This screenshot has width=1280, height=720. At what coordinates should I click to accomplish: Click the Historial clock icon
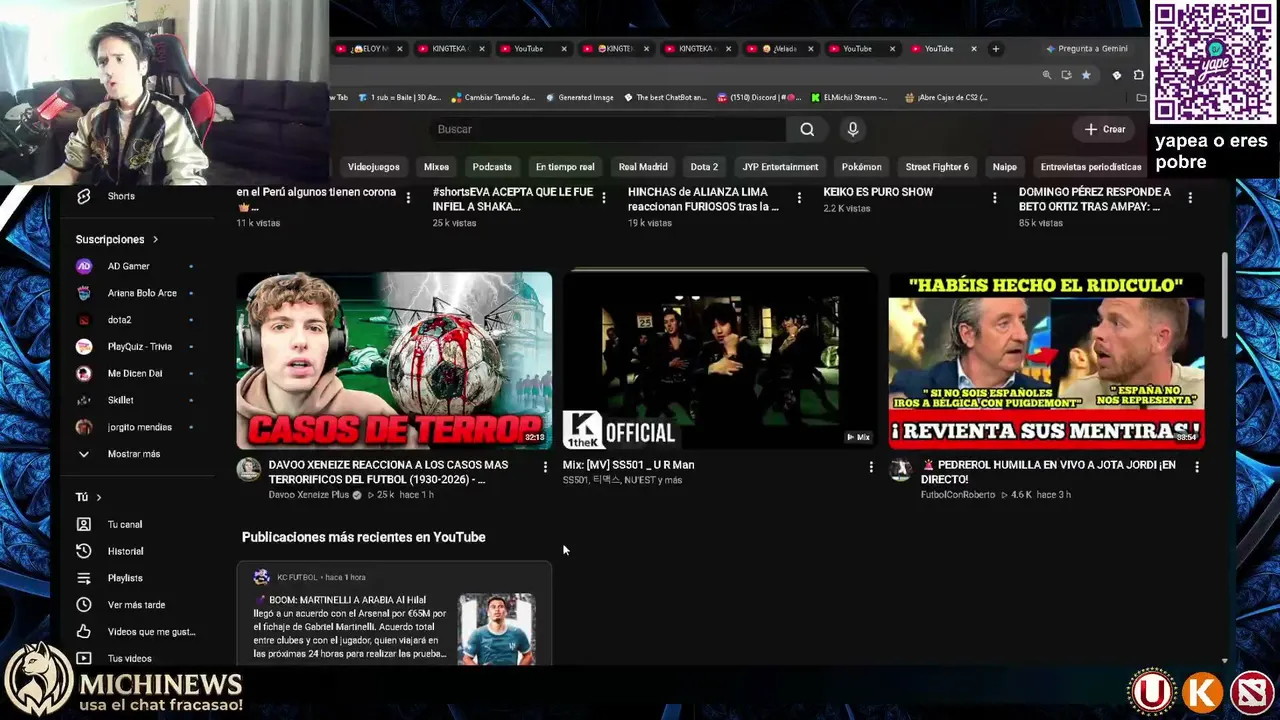[x=84, y=551]
